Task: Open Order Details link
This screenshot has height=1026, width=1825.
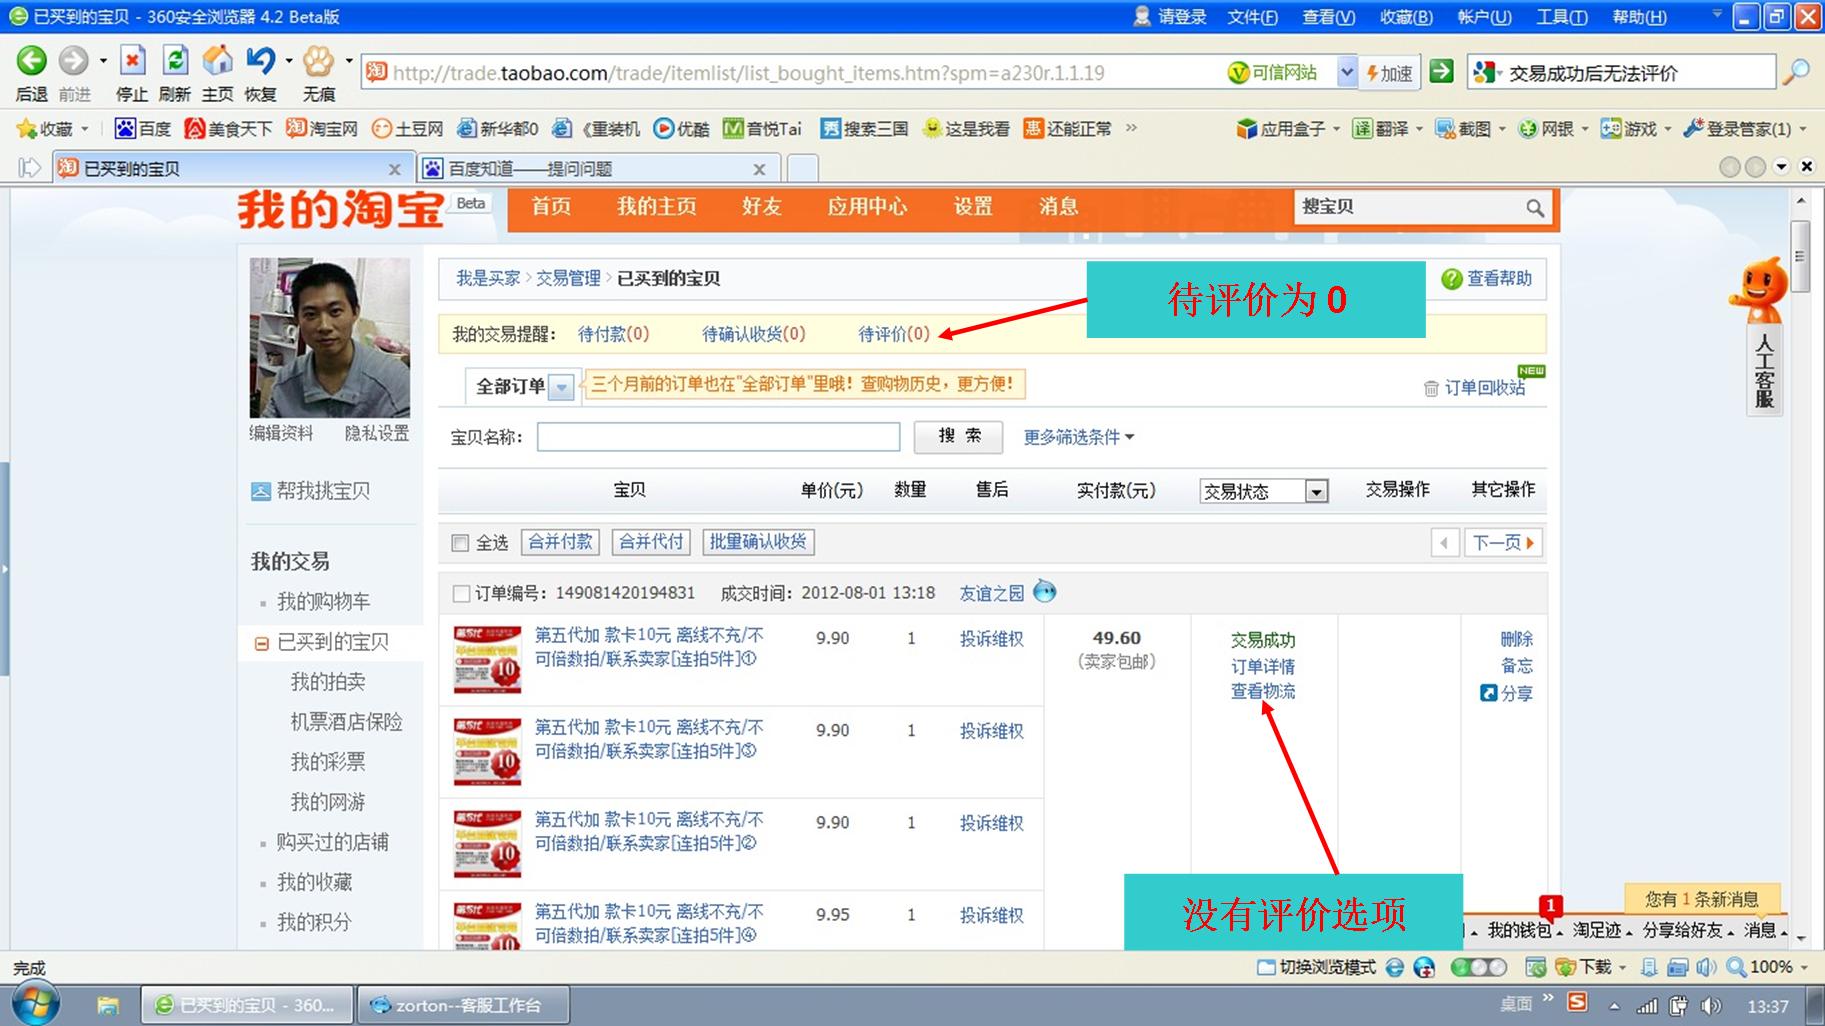Action: 1262,666
